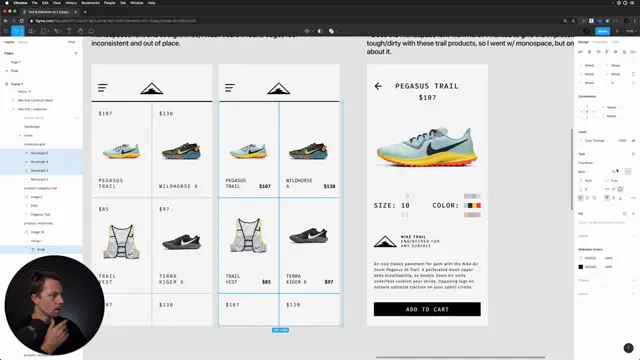Image resolution: width=640 pixels, height=360 pixels.
Task: Click the Align top icon
Action: (x=607, y=52)
